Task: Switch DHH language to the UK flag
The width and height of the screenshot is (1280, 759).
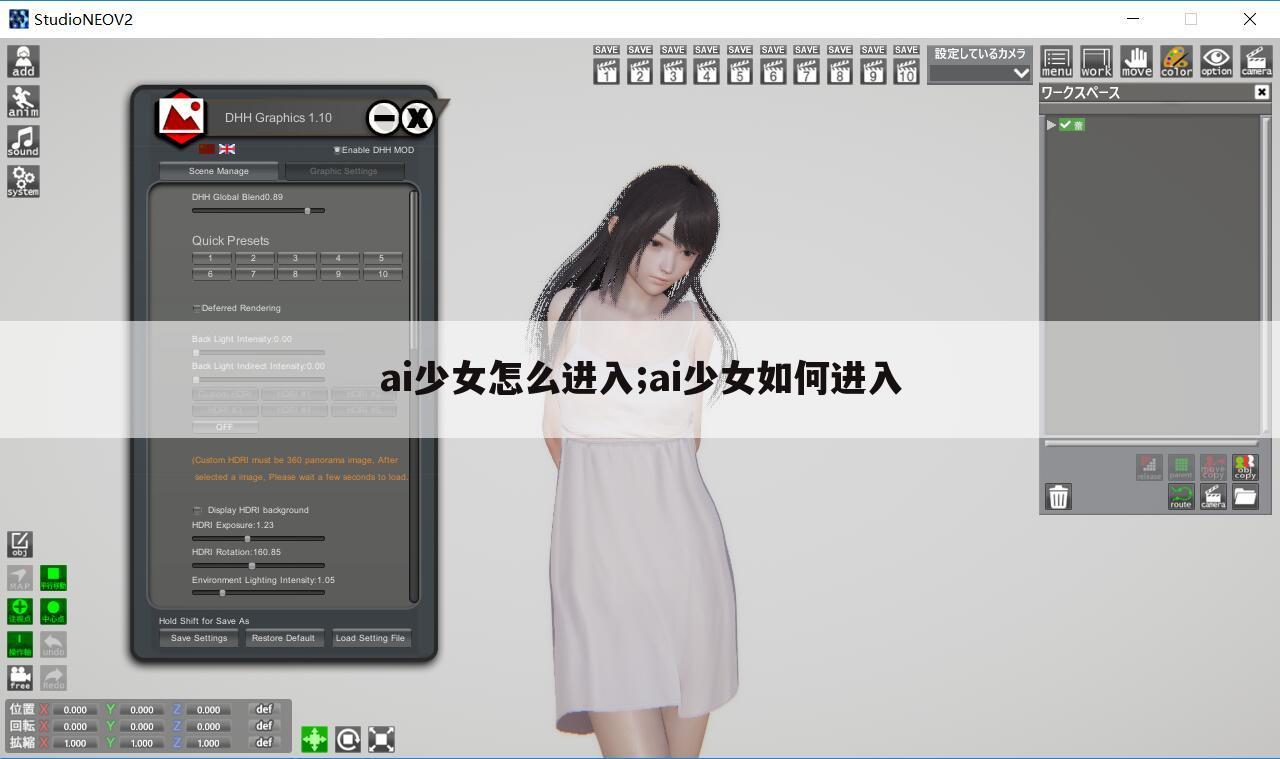Action: tap(227, 149)
